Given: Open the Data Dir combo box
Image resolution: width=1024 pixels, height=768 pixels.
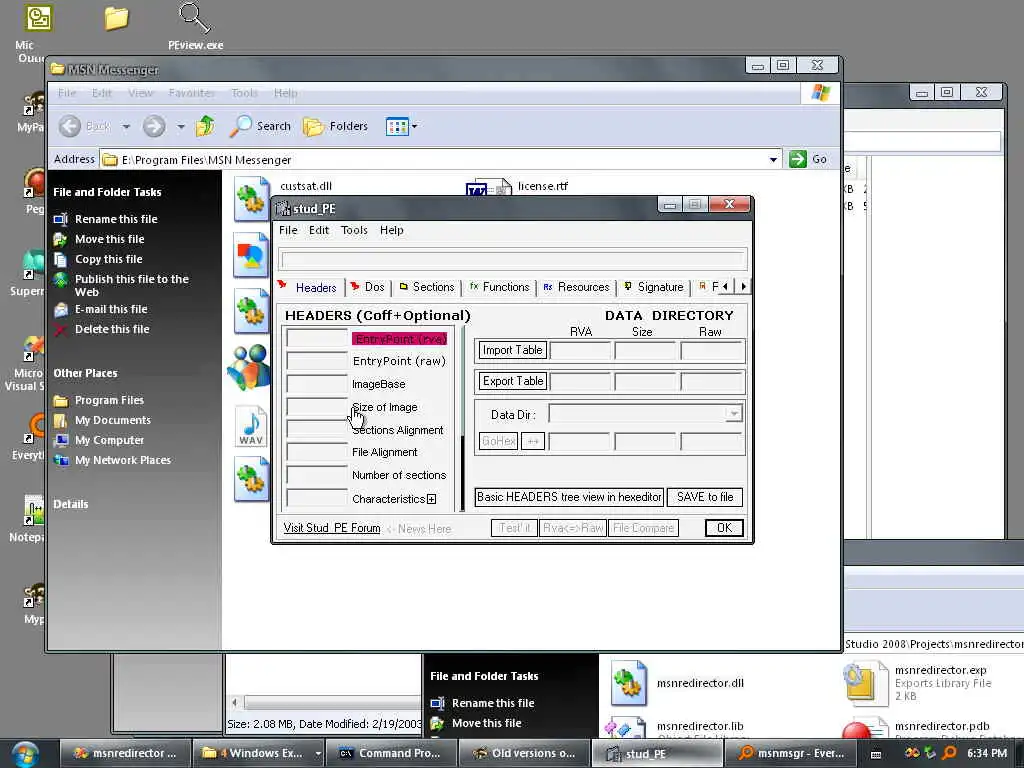Looking at the screenshot, I should 645,414.
